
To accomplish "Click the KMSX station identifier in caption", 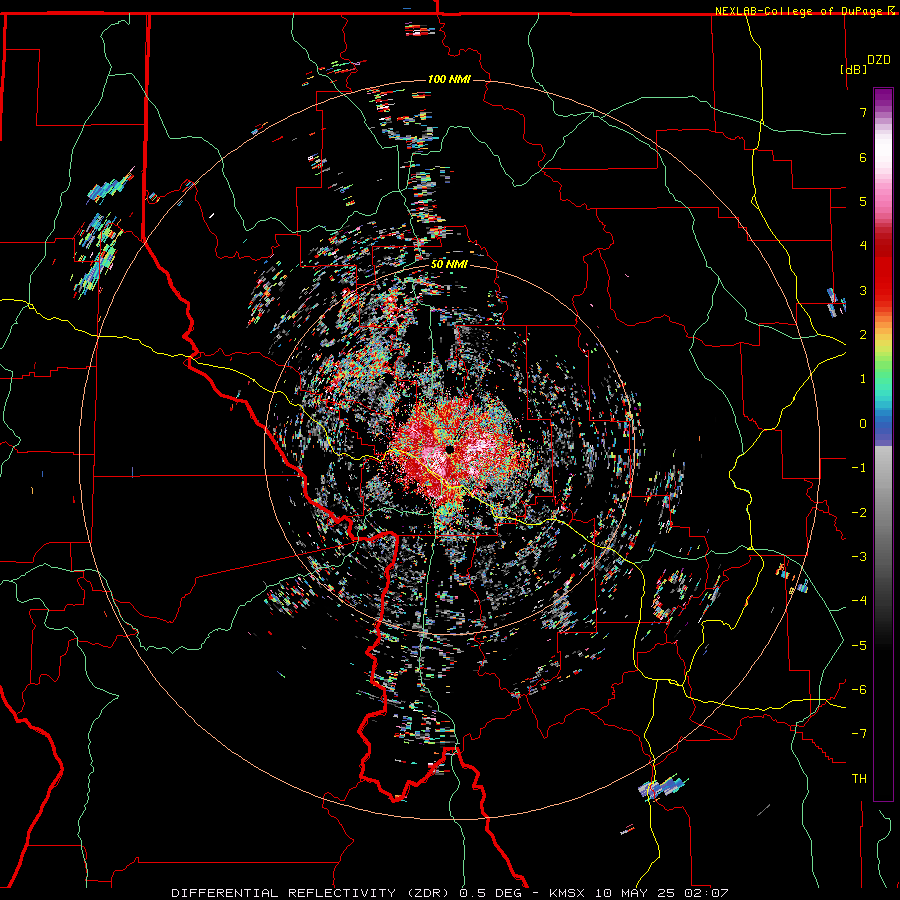I will coord(569,893).
